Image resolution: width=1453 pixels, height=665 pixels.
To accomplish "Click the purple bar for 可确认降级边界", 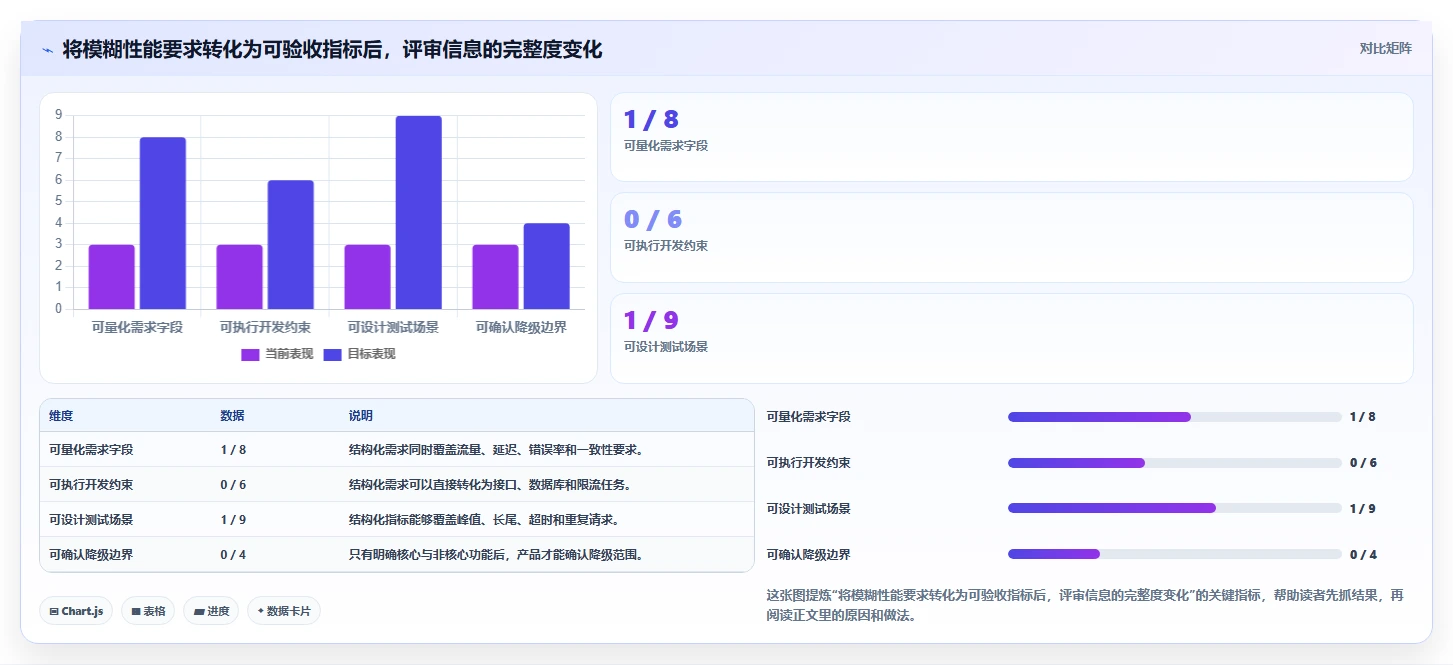I will (495, 277).
